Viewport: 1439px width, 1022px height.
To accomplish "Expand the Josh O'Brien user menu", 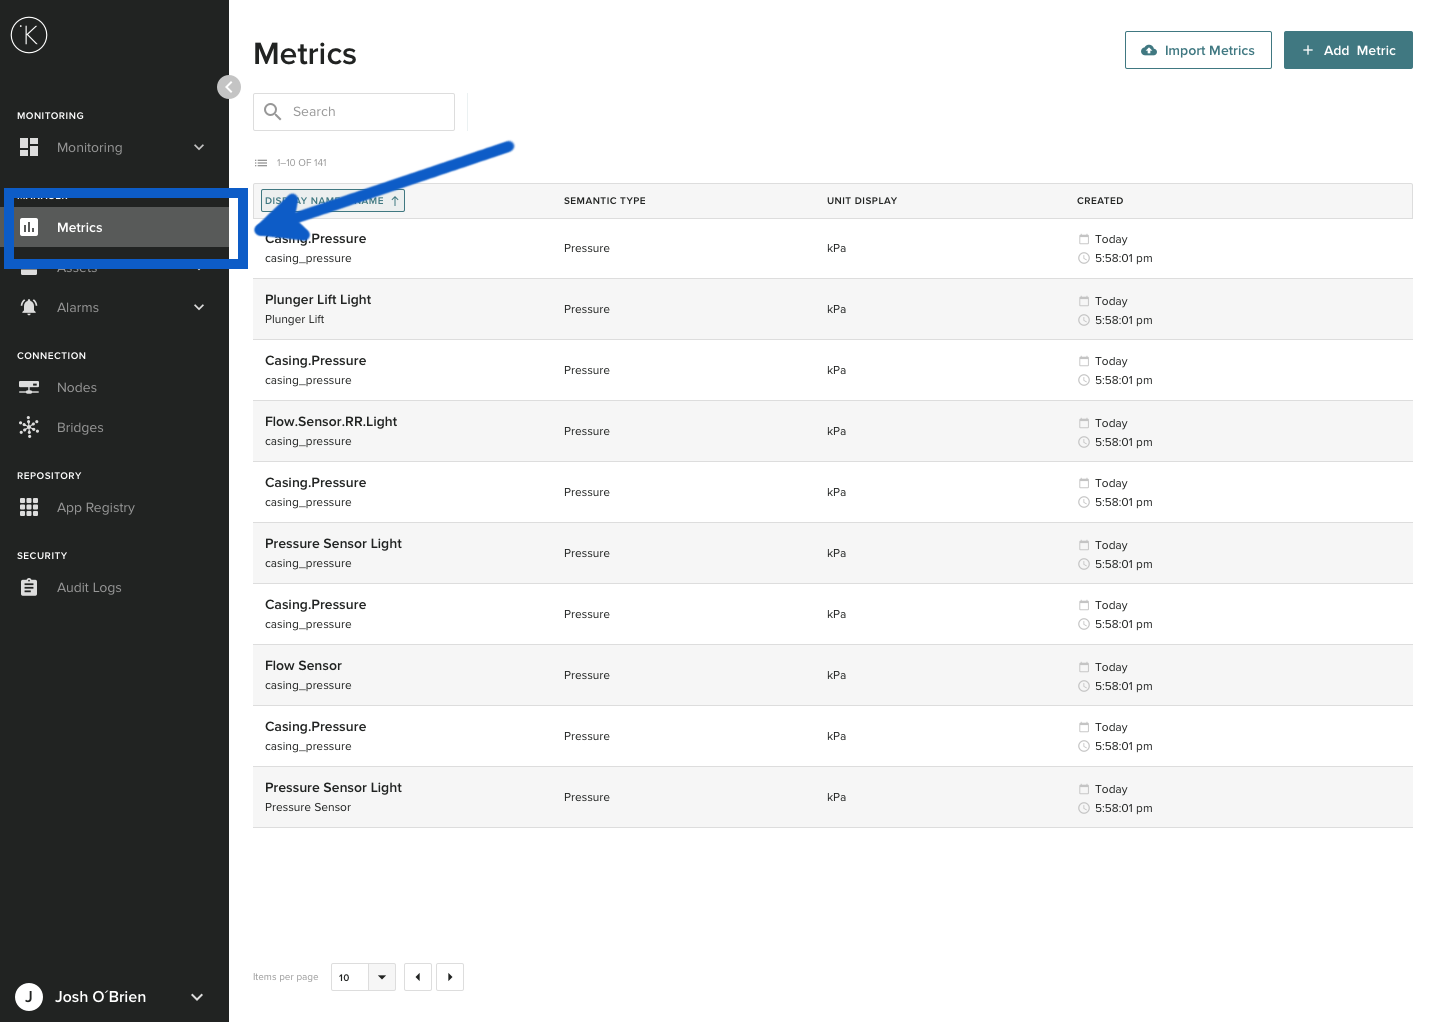I will tap(197, 997).
